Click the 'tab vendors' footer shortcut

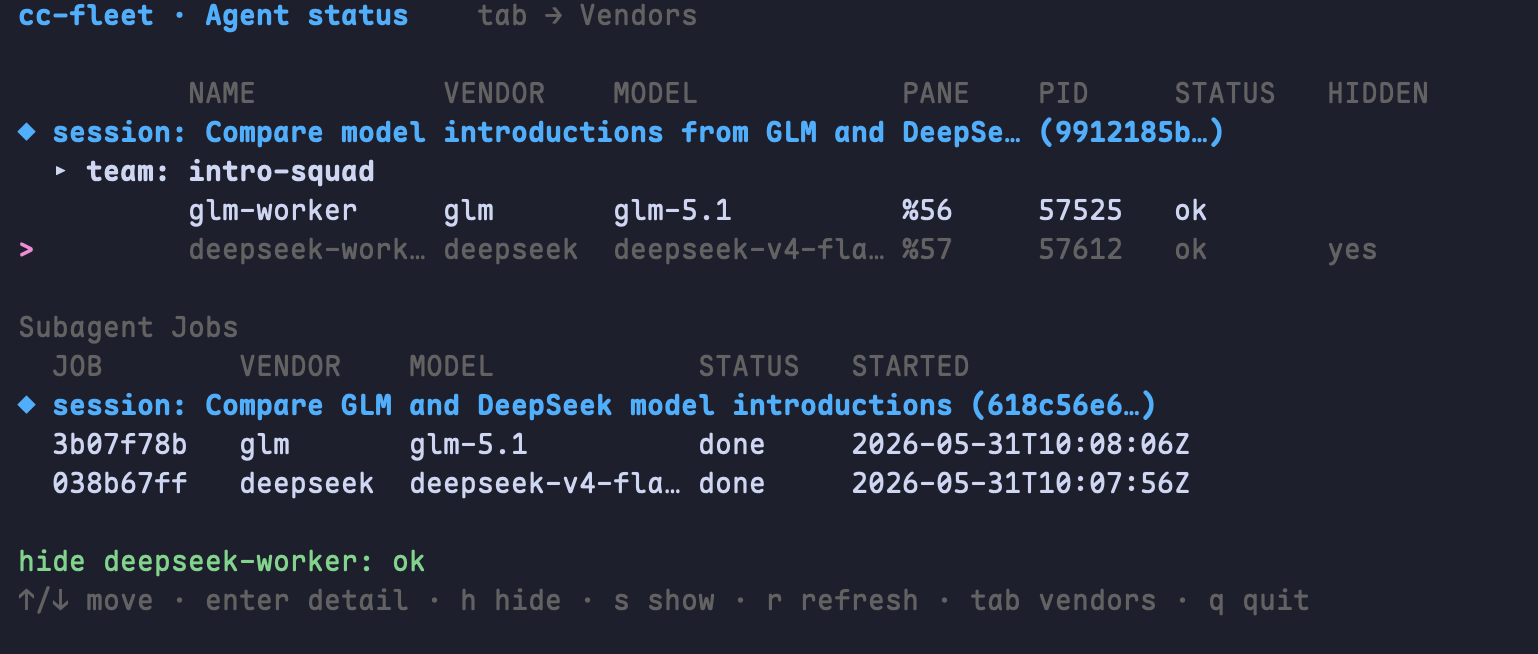click(1063, 600)
